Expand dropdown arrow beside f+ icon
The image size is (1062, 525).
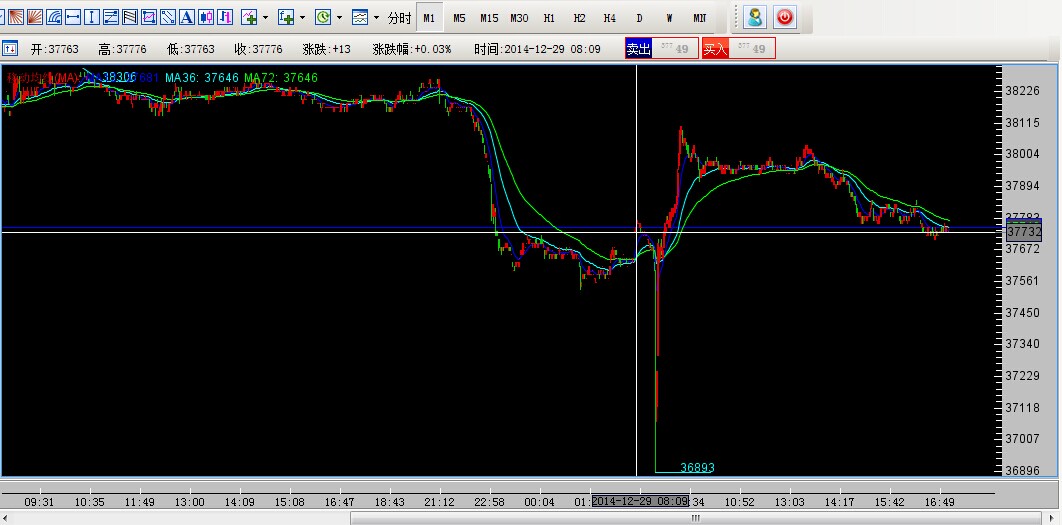point(302,17)
